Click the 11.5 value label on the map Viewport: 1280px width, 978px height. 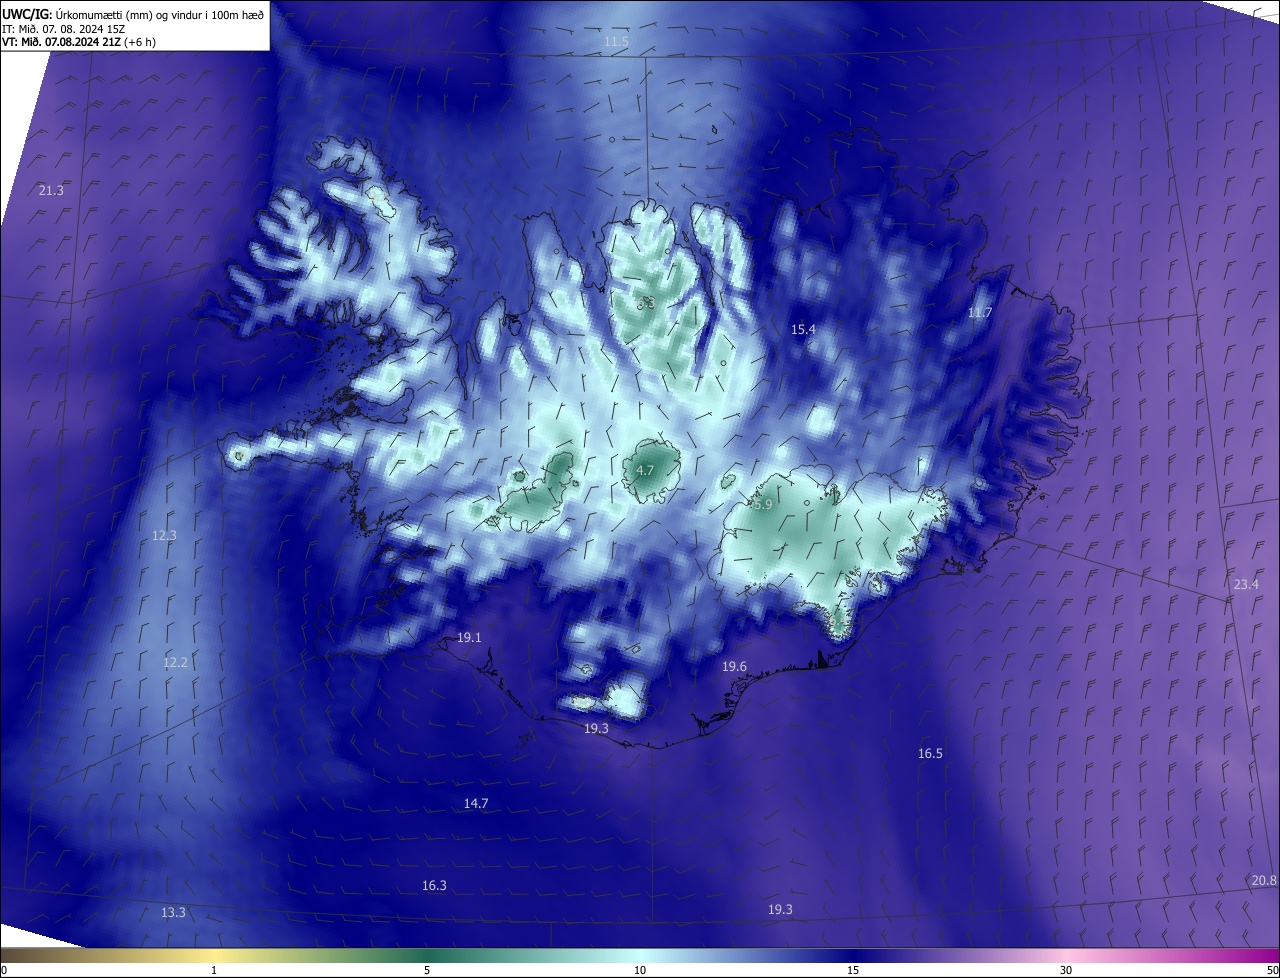point(616,41)
